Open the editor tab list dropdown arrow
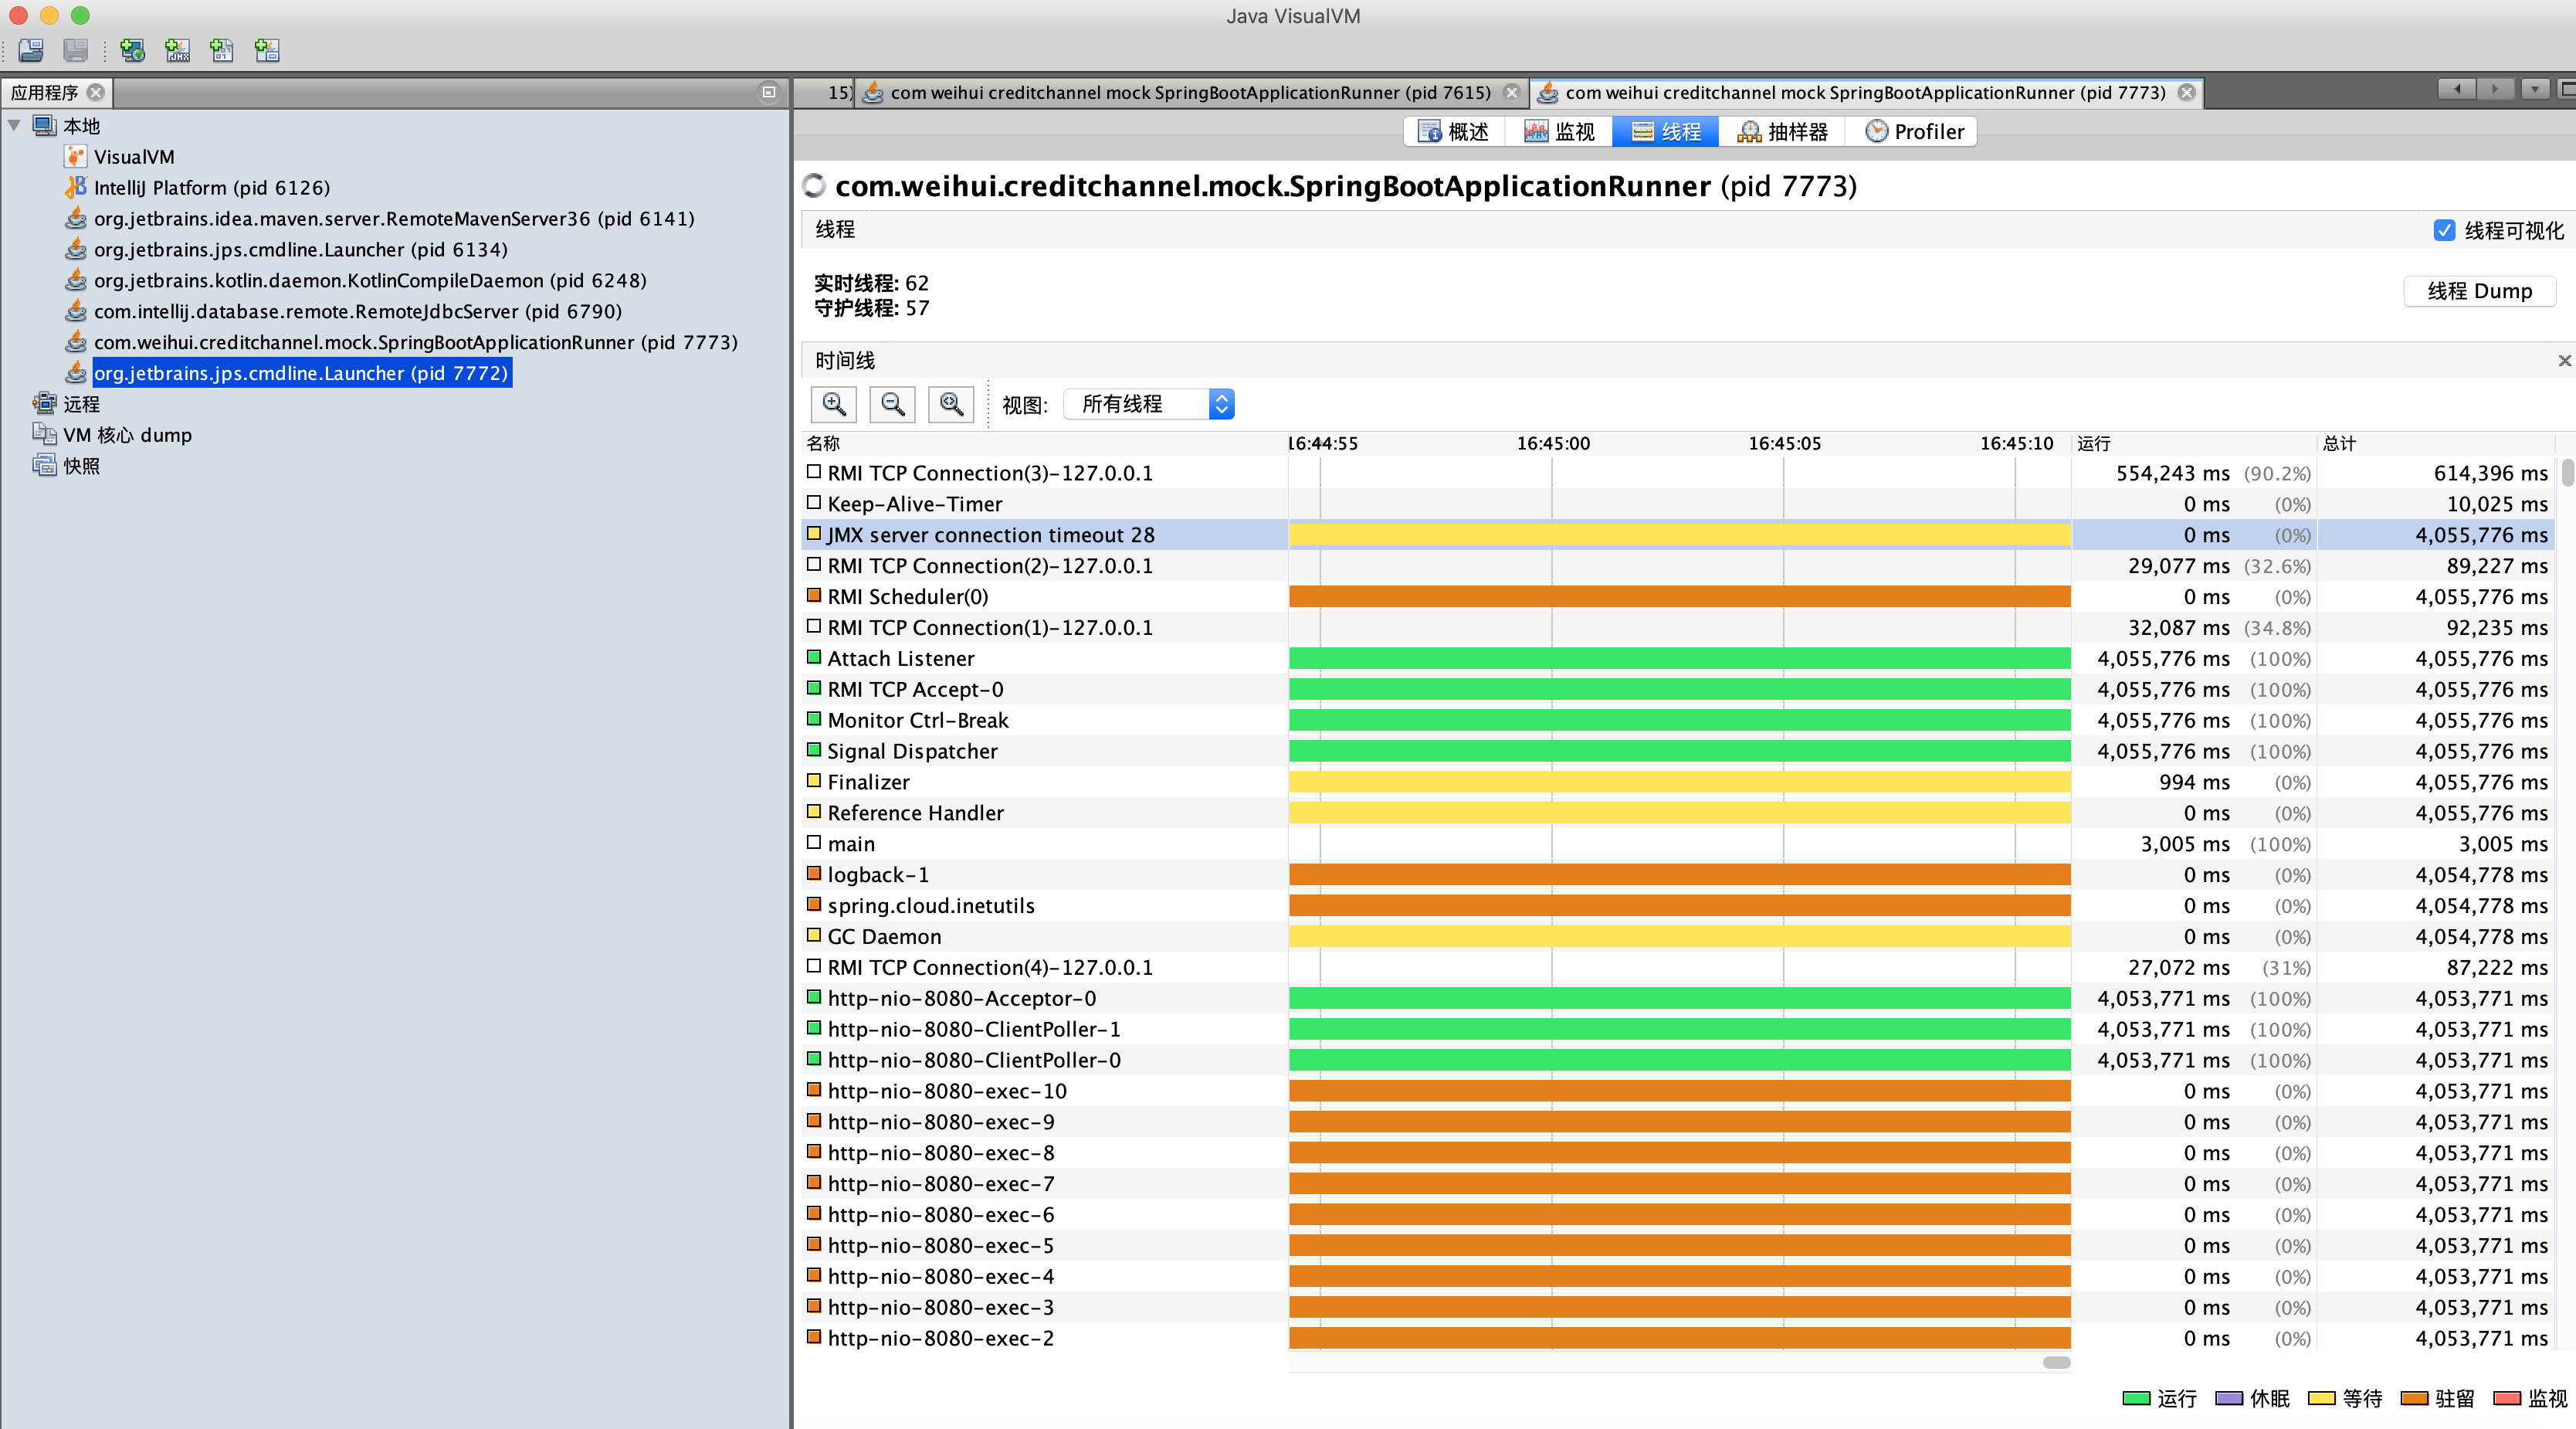The width and height of the screenshot is (2576, 1429). 2534,90
